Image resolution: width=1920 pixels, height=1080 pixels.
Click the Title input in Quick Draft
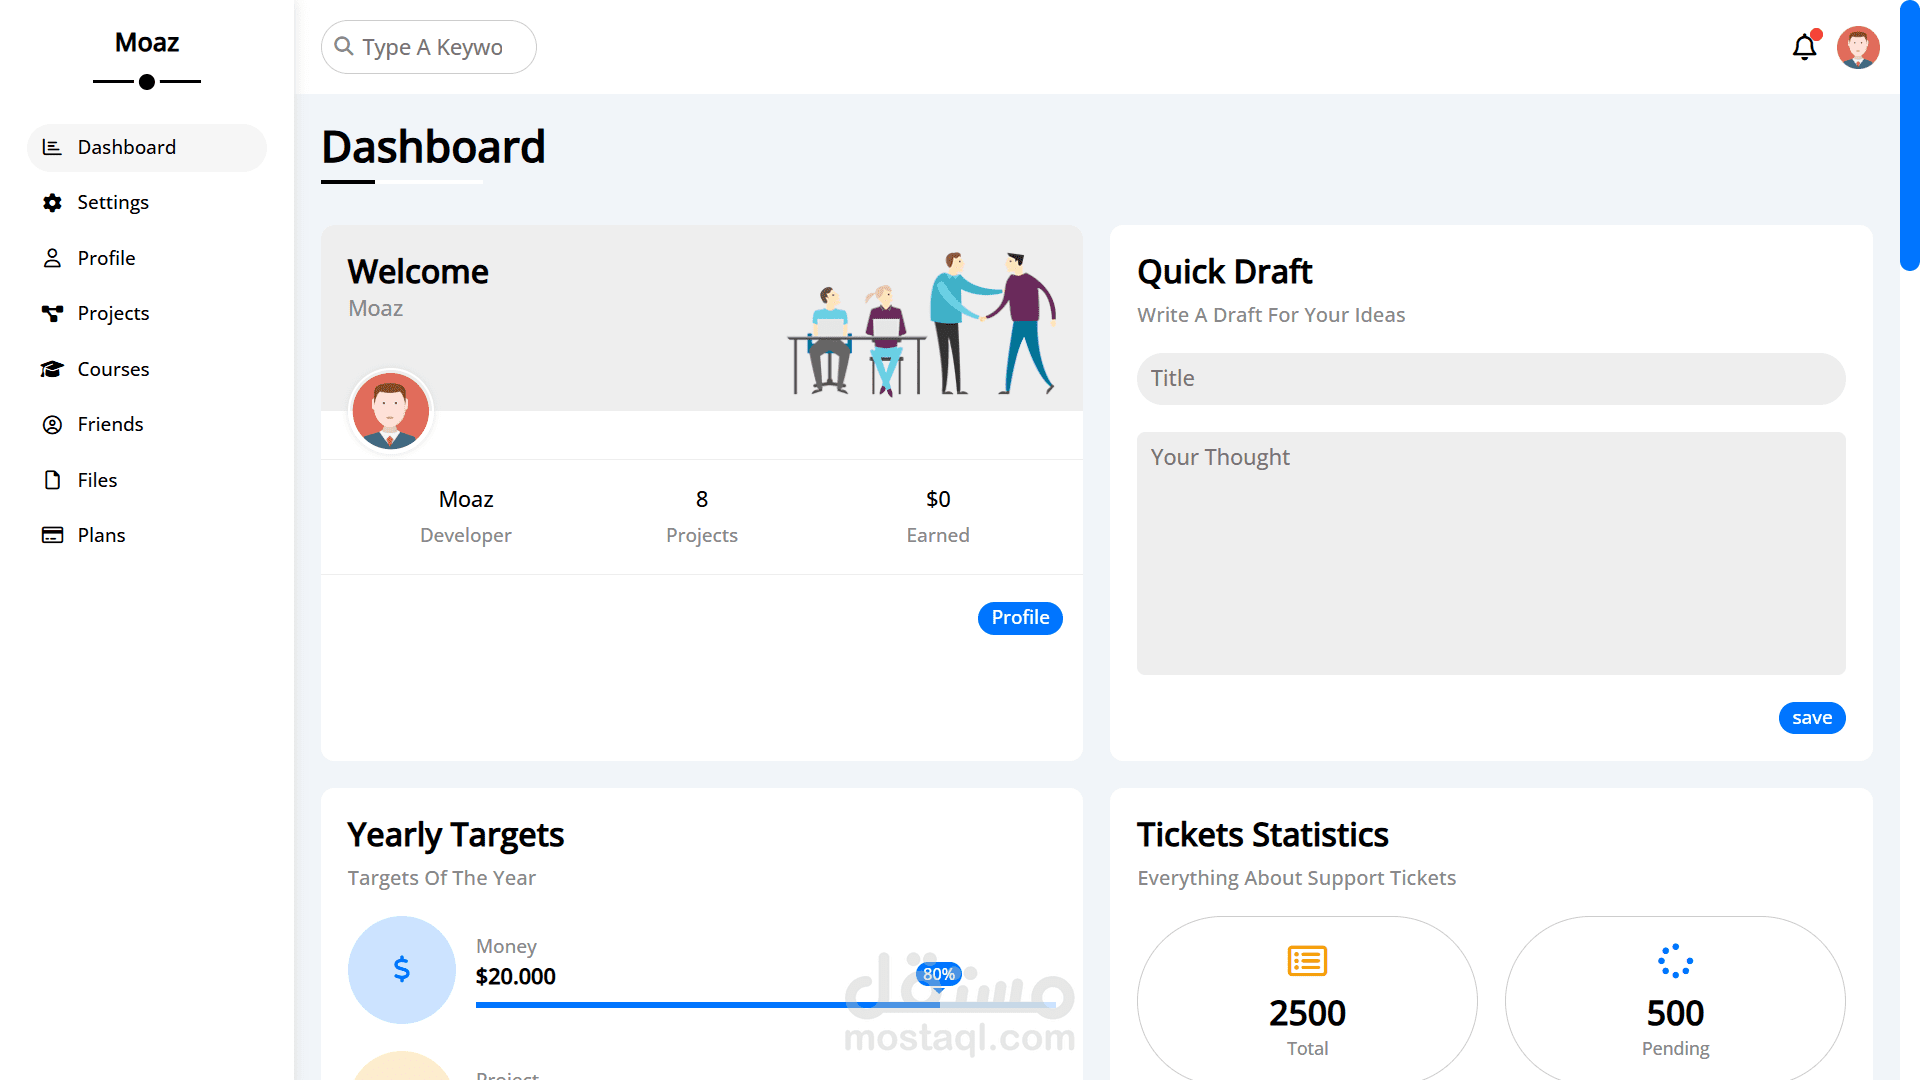coord(1490,378)
